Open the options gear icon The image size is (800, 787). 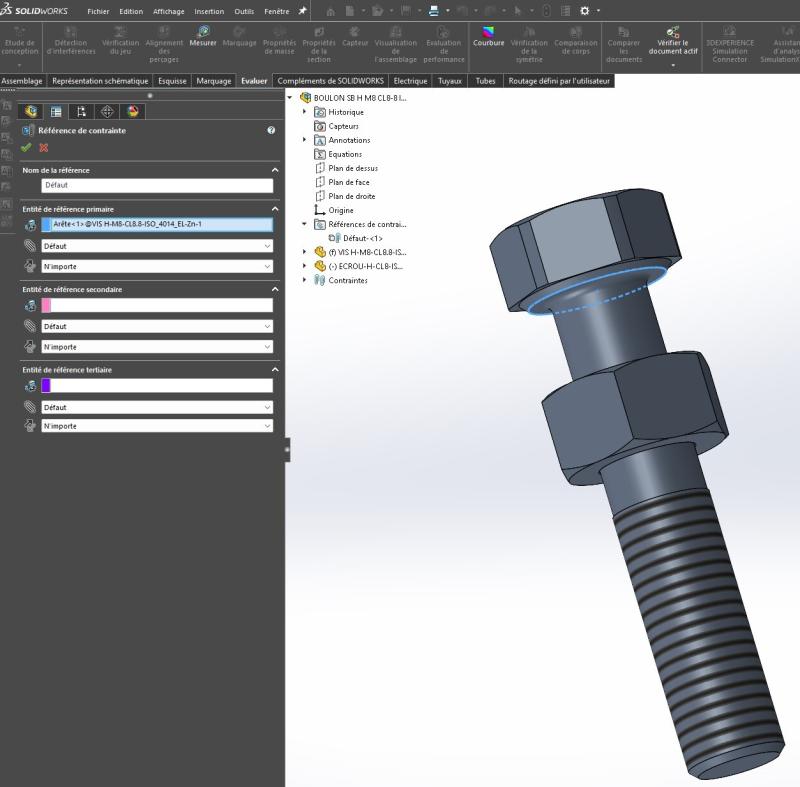[x=585, y=10]
